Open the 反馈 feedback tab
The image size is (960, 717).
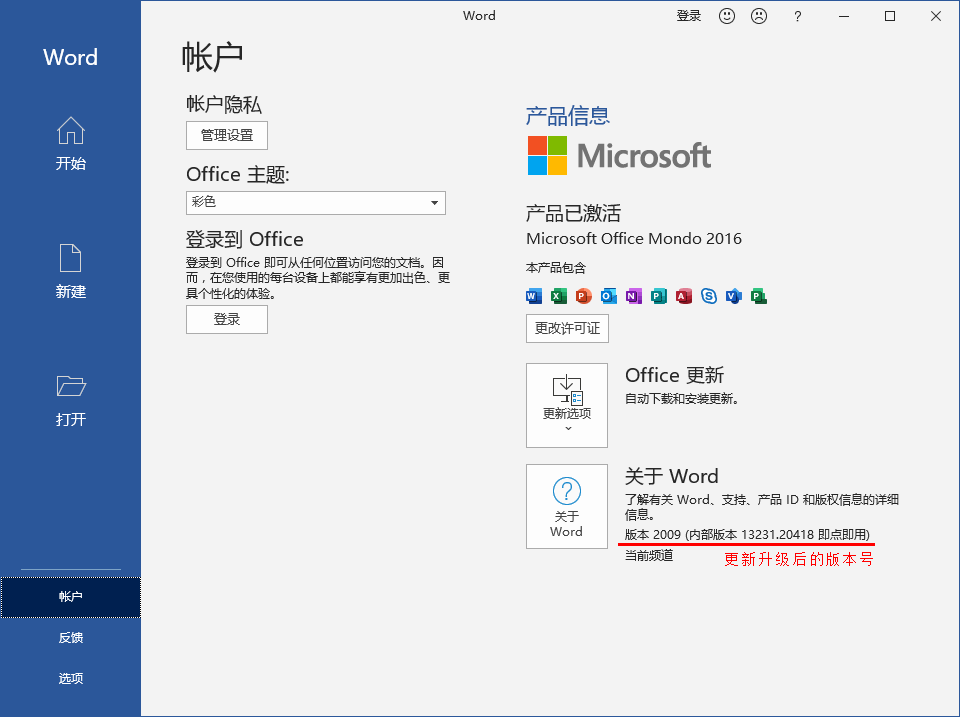click(x=70, y=637)
